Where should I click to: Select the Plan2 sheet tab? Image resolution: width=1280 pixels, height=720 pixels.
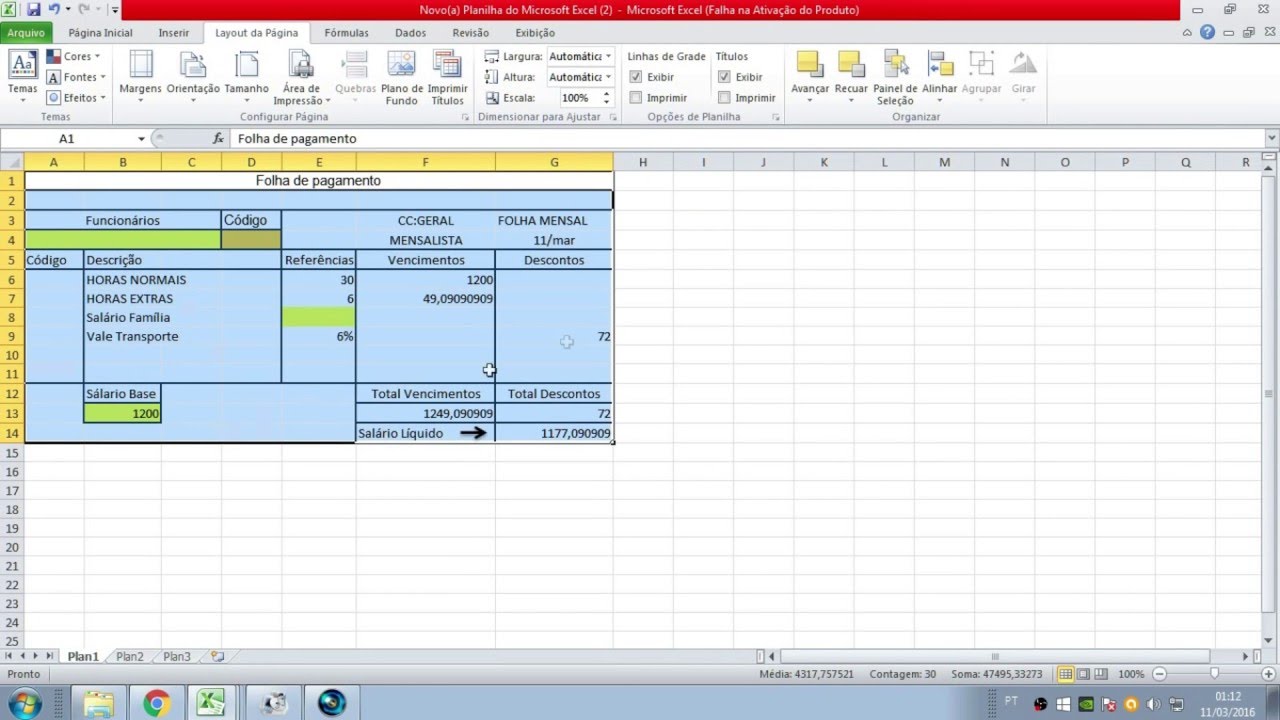pos(130,657)
